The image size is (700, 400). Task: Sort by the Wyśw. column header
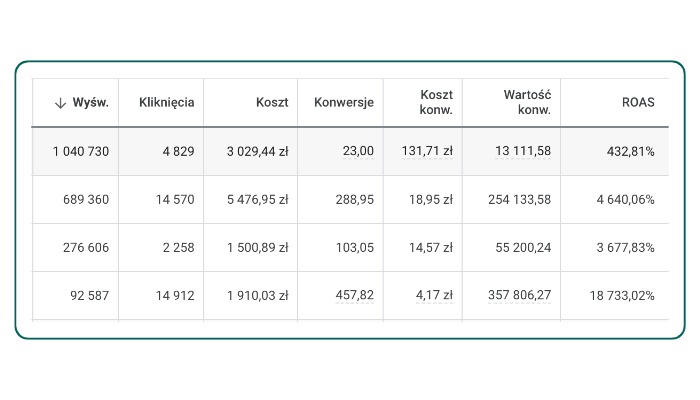click(91, 102)
